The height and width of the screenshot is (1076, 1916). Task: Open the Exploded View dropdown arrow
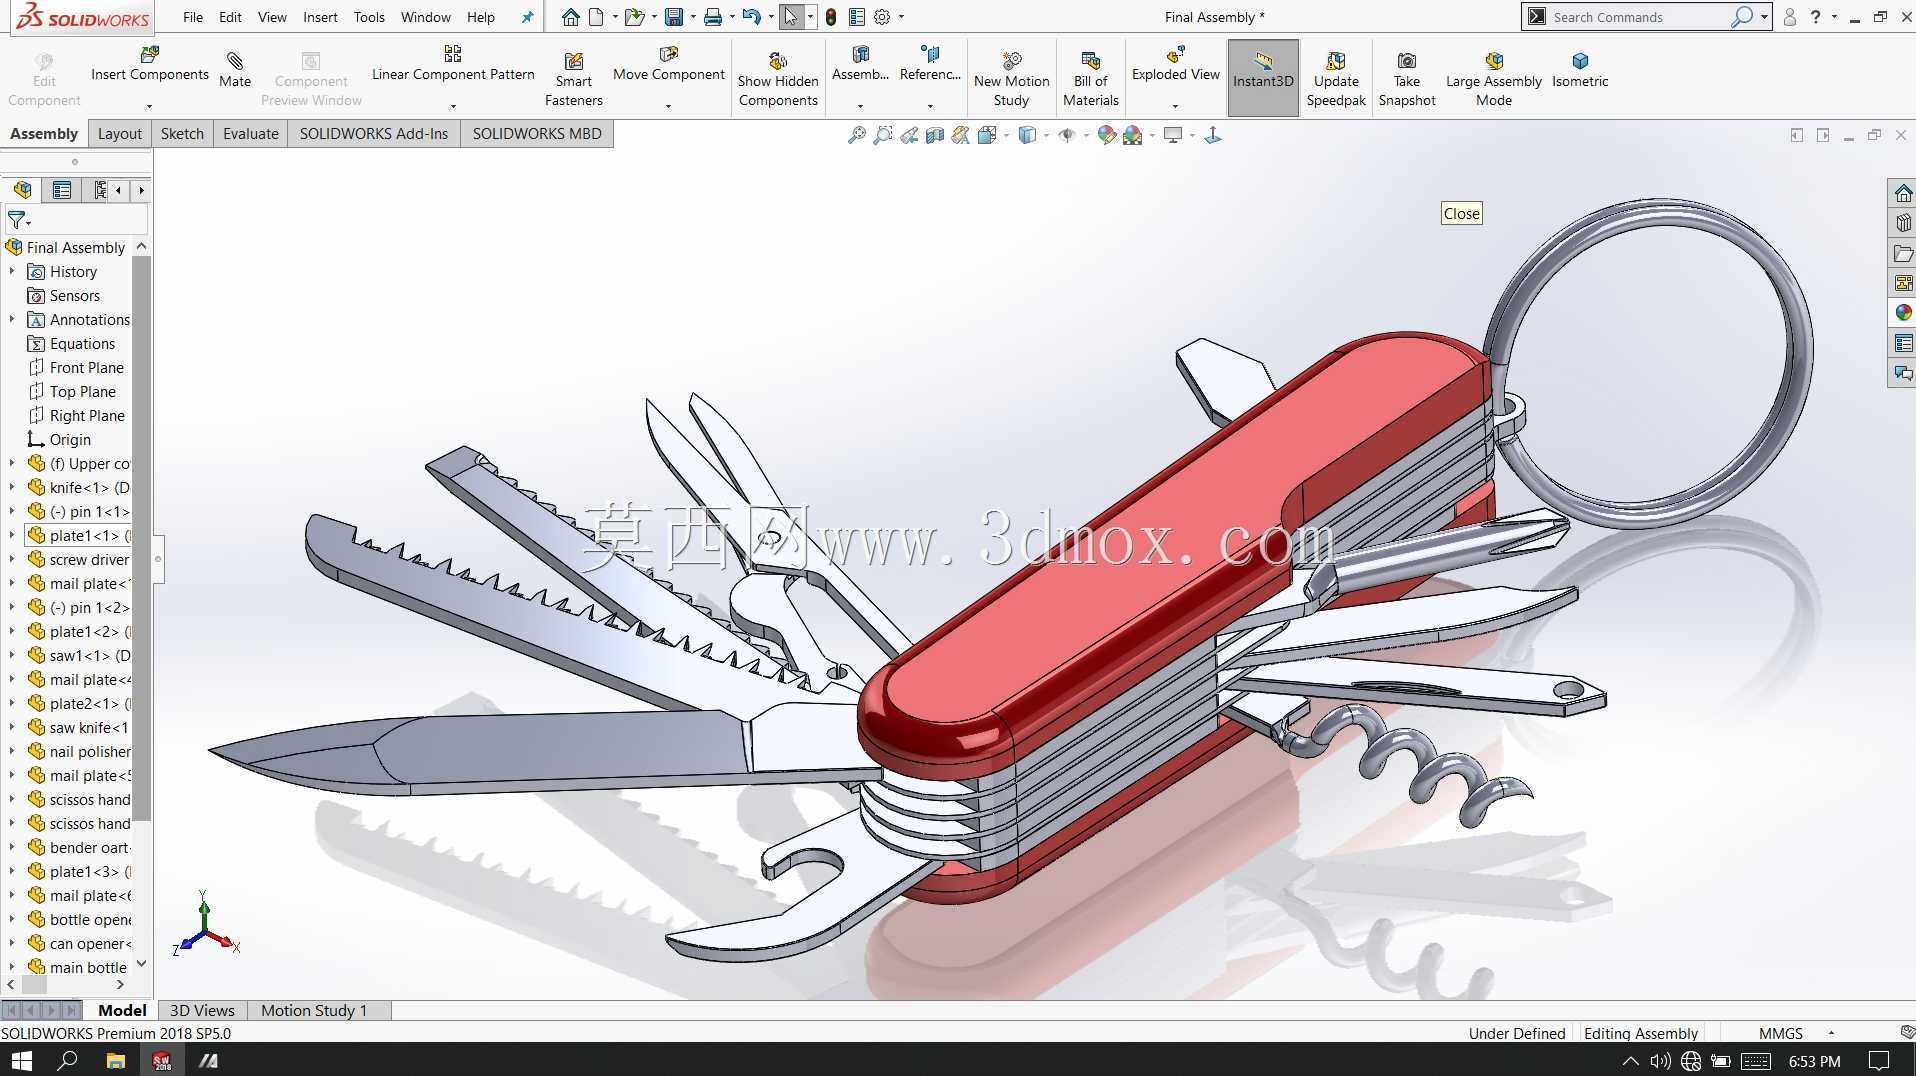1175,106
